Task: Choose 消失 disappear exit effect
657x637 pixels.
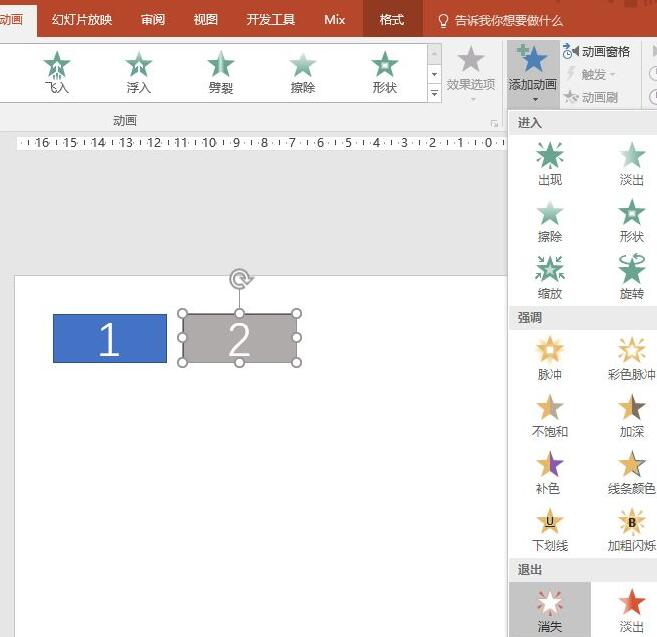Action: (x=550, y=610)
